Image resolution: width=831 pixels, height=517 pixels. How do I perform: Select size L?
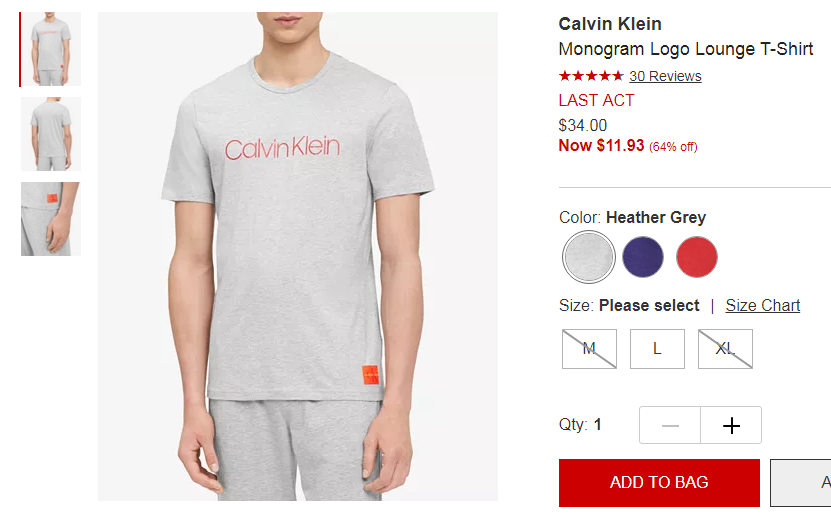coord(657,349)
